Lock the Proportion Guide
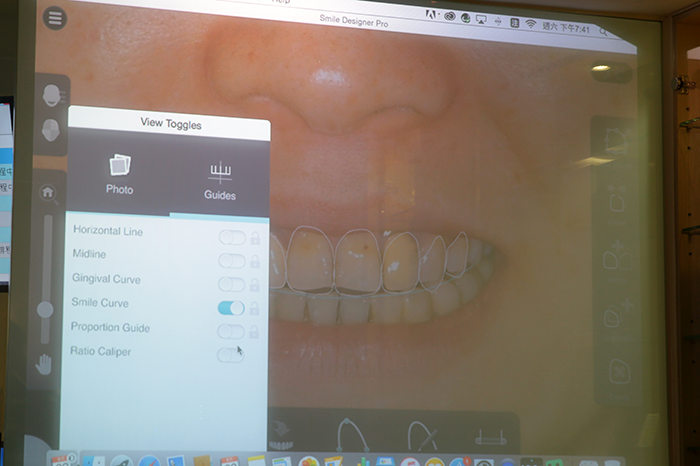700x466 pixels. (x=254, y=332)
